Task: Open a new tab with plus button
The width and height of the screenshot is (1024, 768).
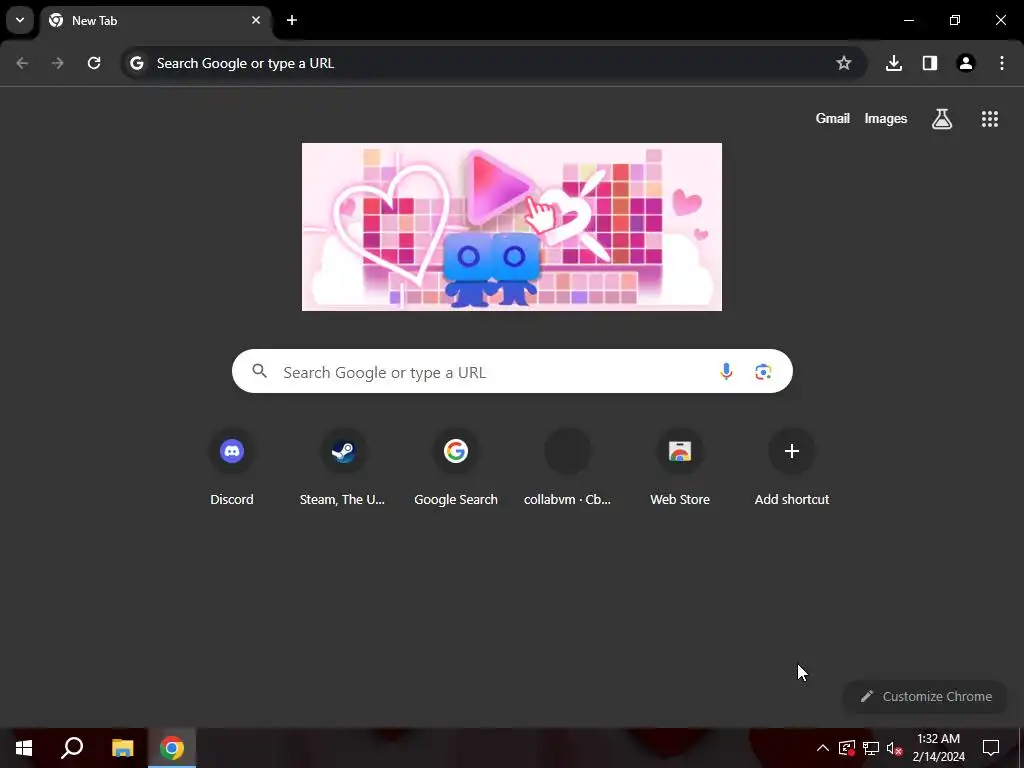Action: click(x=292, y=20)
